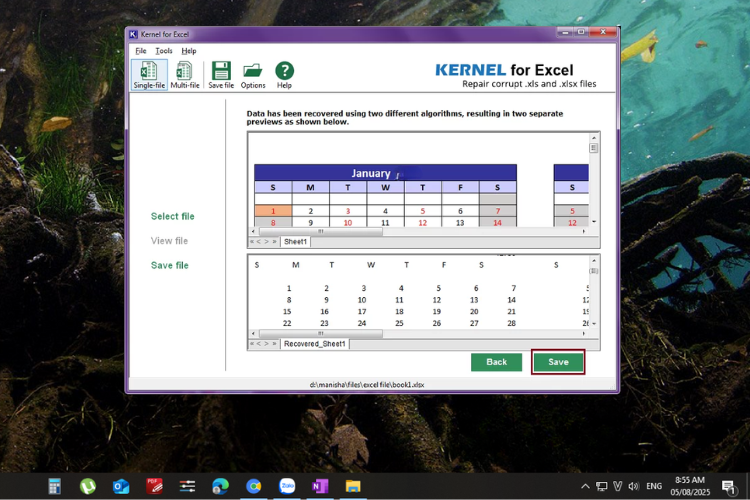This screenshot has height=500, width=750.
Task: Open the Options folder icon
Action: point(253,75)
